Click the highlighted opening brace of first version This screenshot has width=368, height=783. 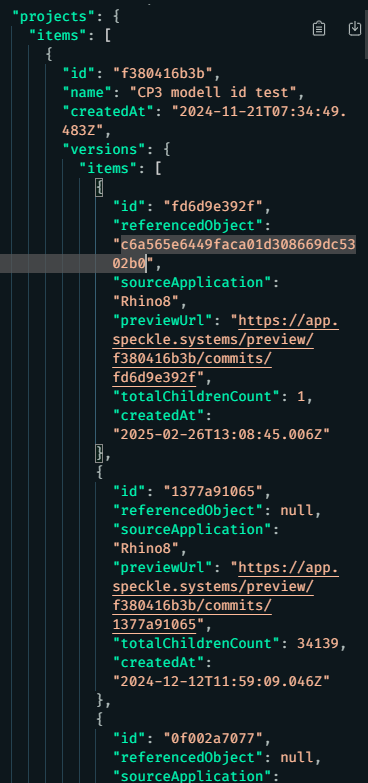(x=100, y=188)
